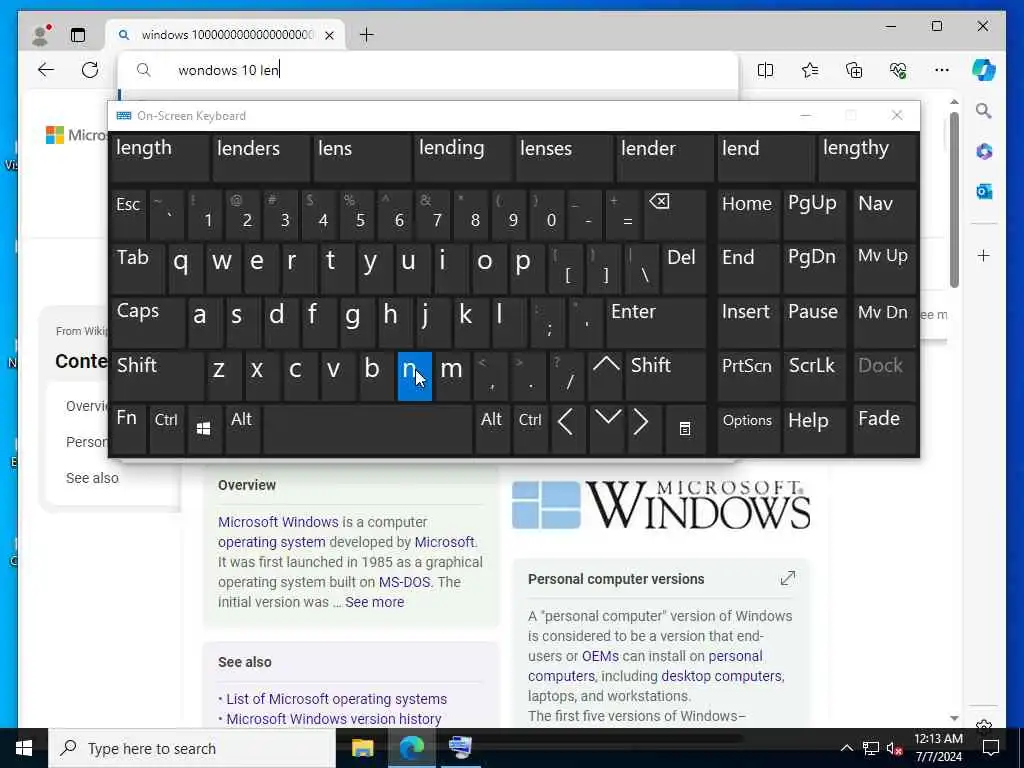
Task: Click the Enter key on keyboard
Action: tap(656, 321)
